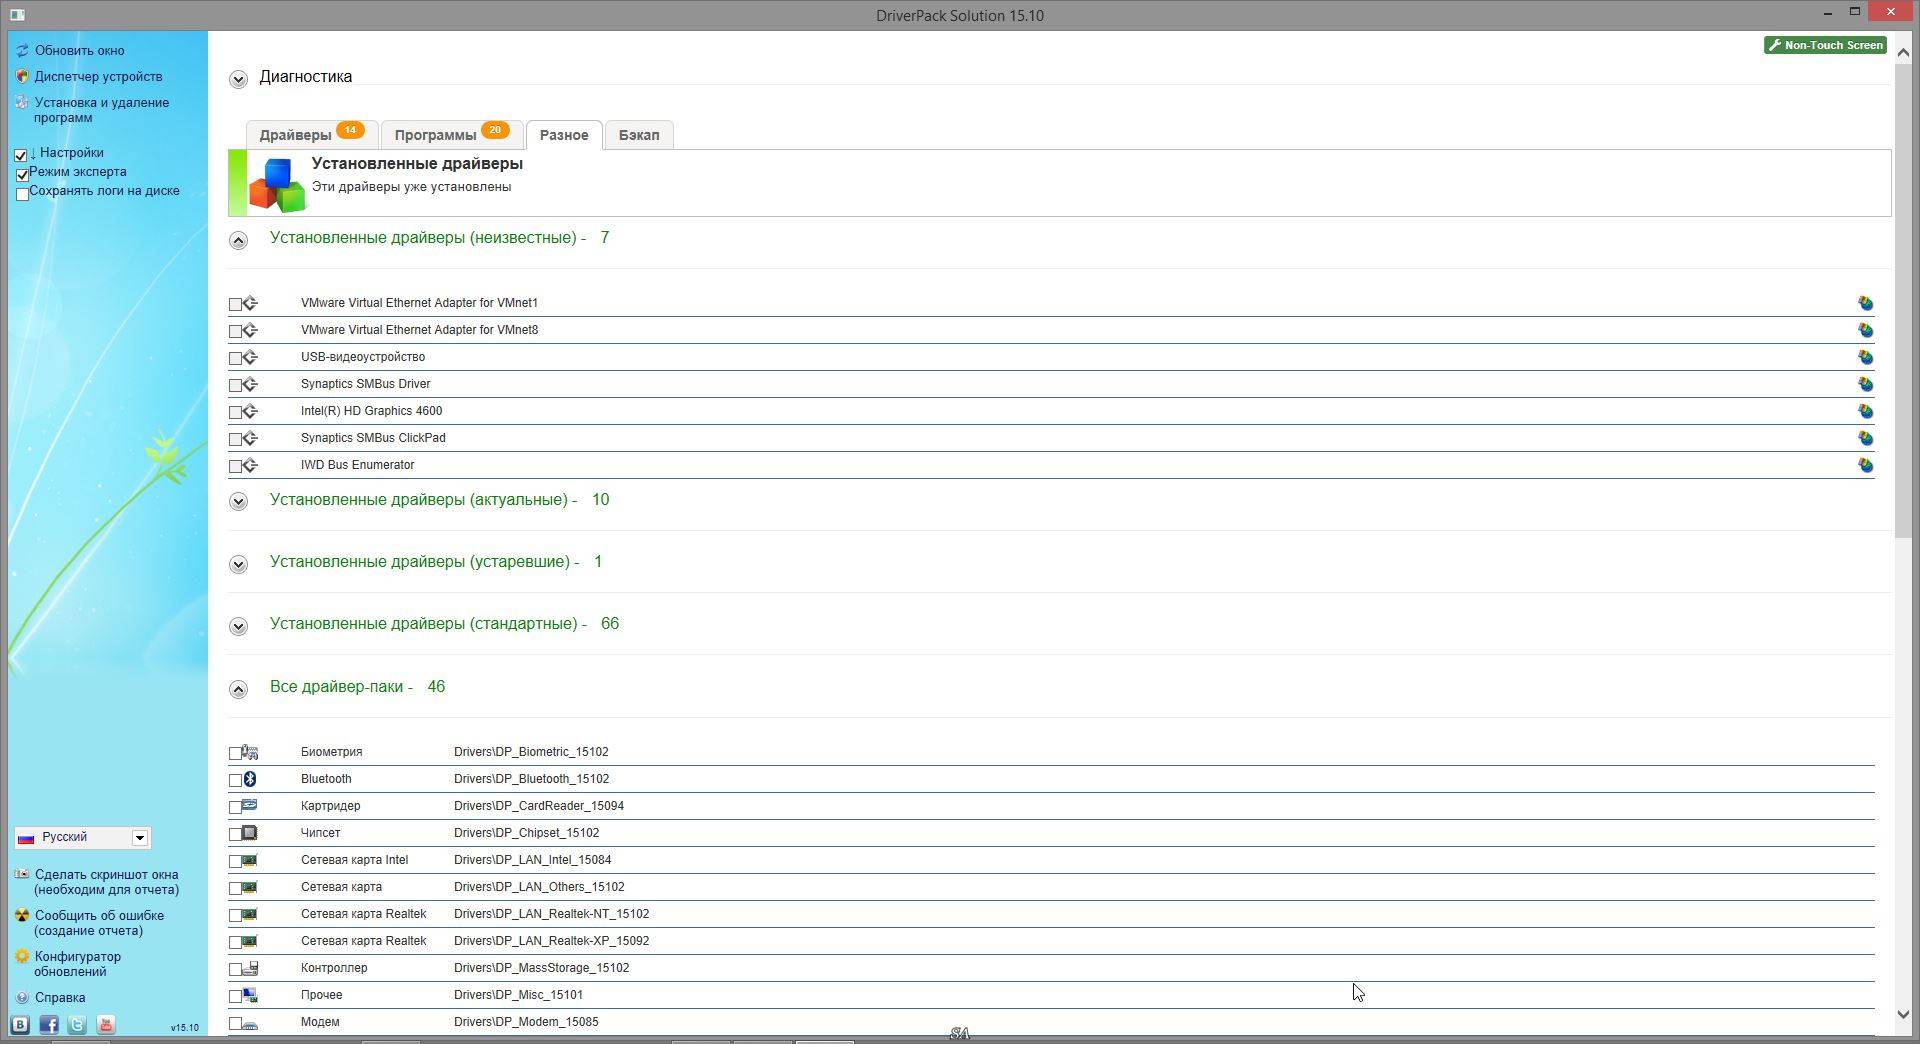Click the colored cubes Установленные драйверы icon

tap(277, 185)
